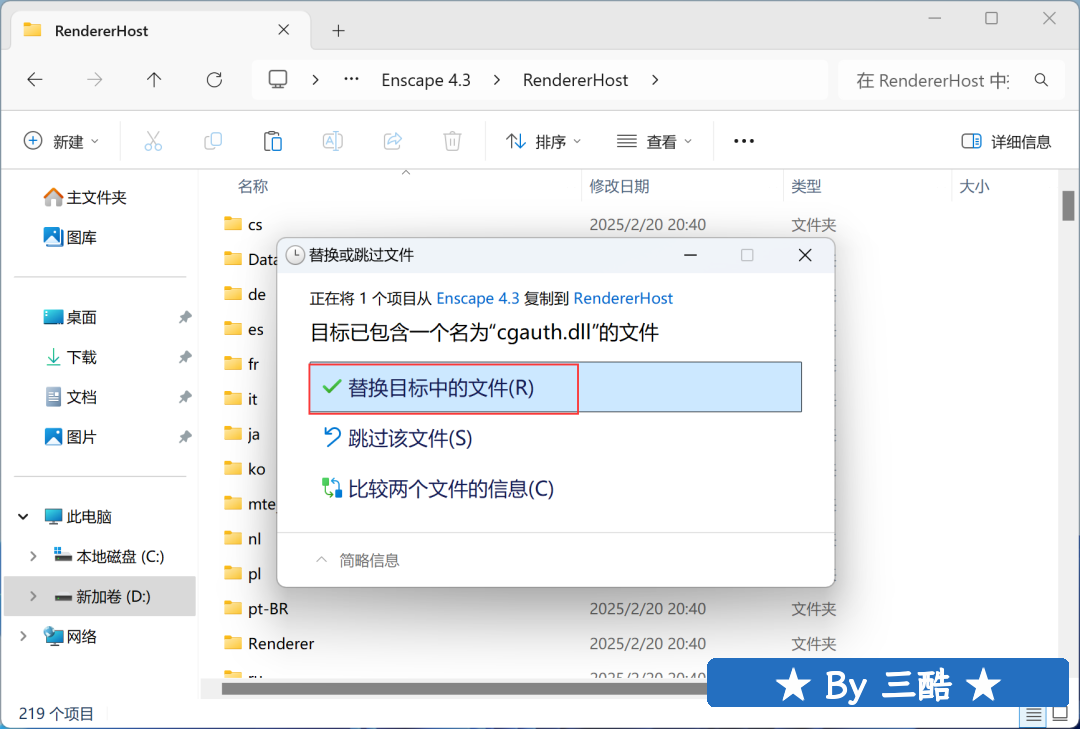Close the RendererHost tab
This screenshot has height=729, width=1080.
point(284,30)
